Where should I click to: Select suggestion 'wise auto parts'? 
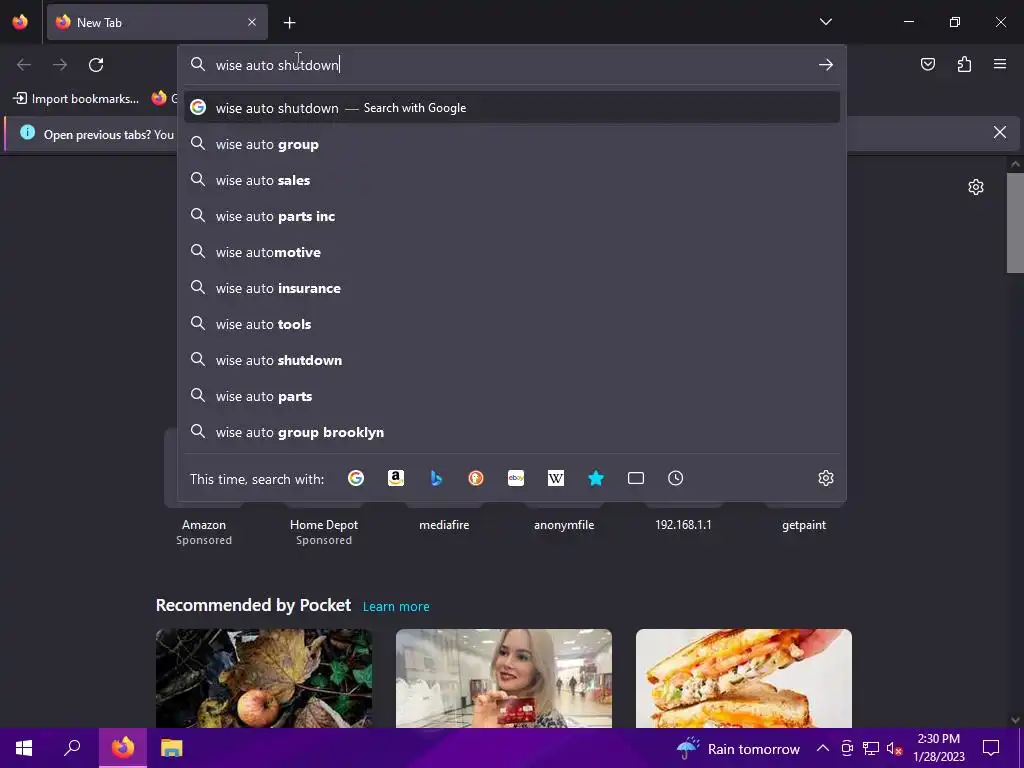point(512,396)
